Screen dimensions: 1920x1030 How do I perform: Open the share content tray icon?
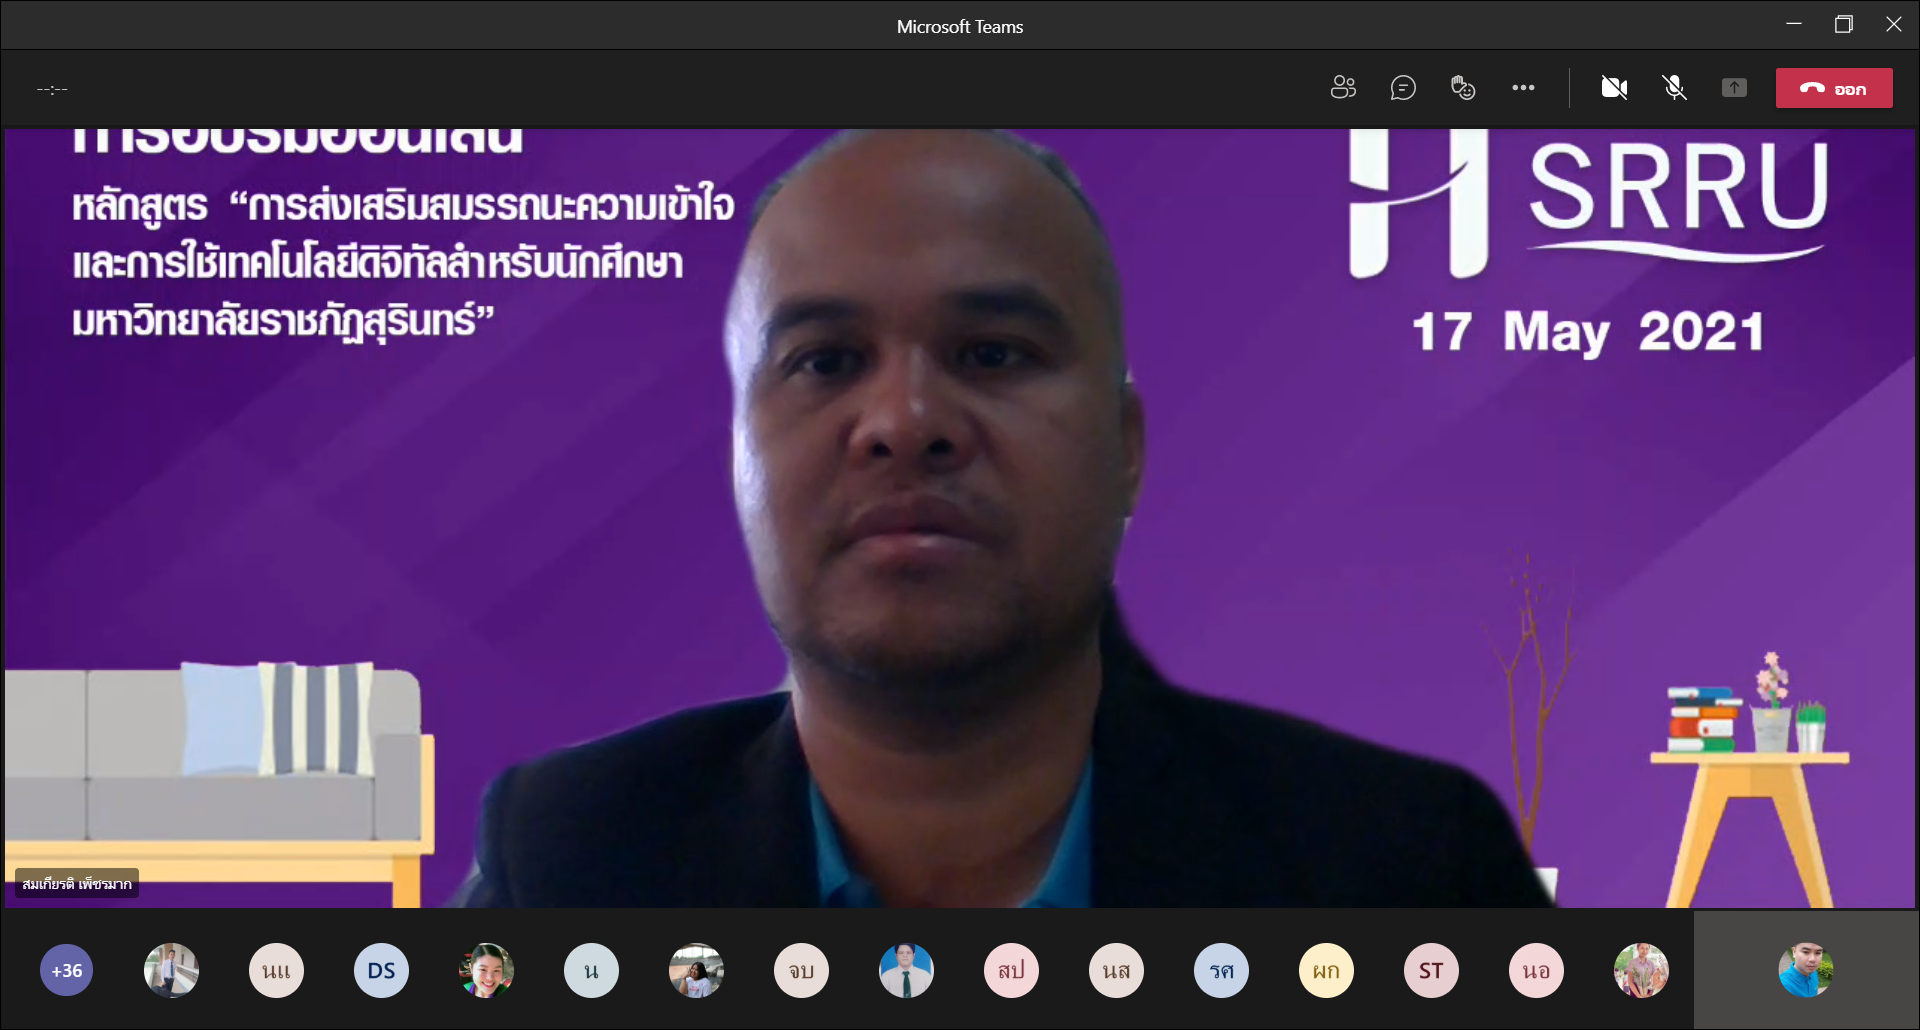tap(1734, 88)
